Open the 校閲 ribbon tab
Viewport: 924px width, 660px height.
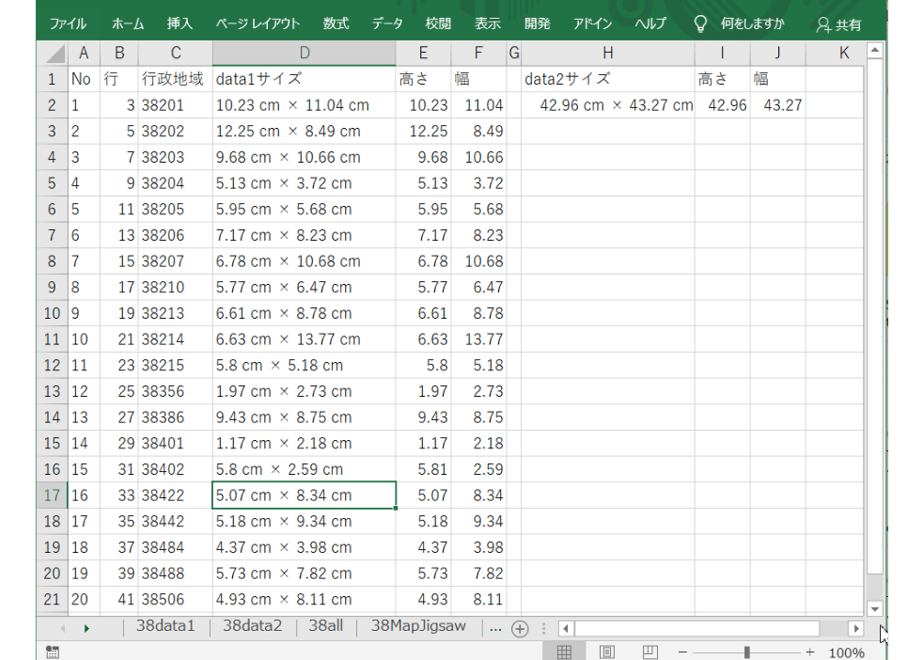pyautogui.click(x=438, y=24)
